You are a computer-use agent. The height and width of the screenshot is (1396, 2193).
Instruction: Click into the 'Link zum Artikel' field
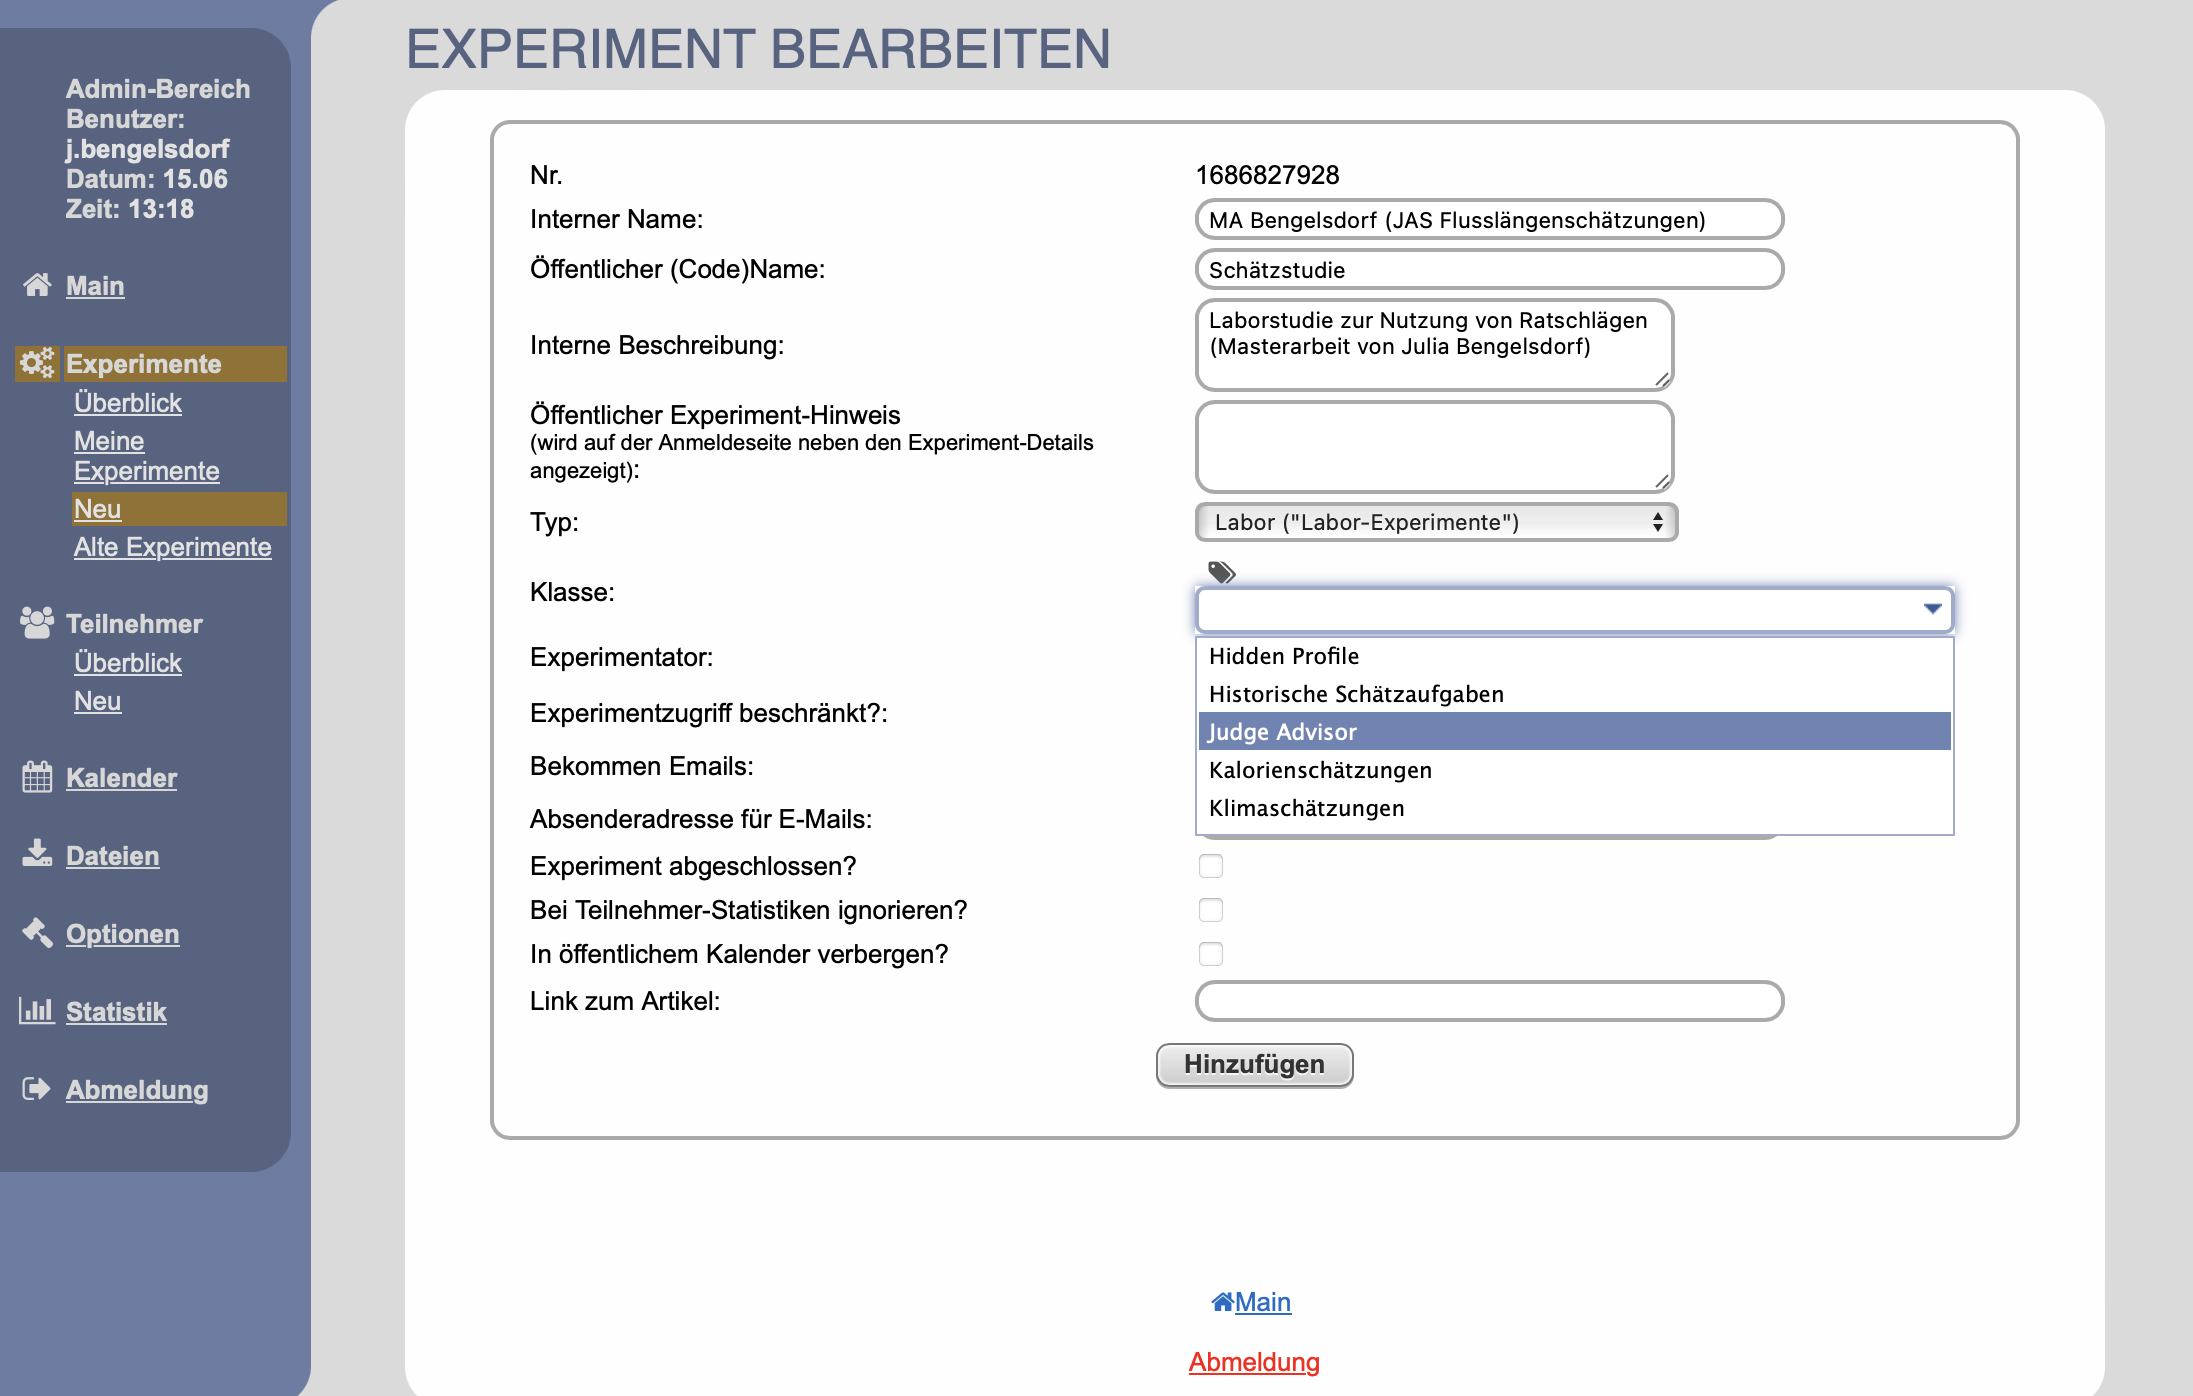coord(1489,1001)
